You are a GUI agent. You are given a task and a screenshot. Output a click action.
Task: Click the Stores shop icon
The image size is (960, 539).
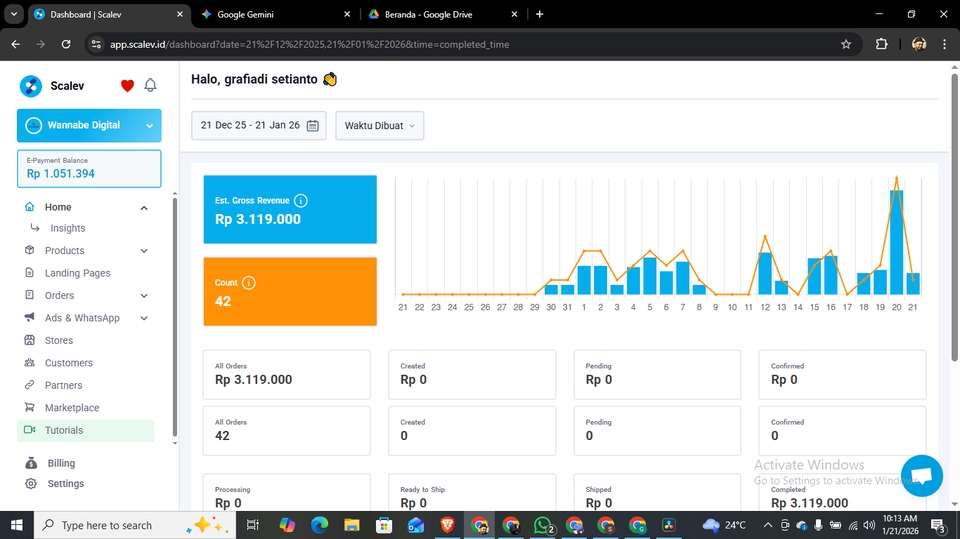click(x=29, y=340)
